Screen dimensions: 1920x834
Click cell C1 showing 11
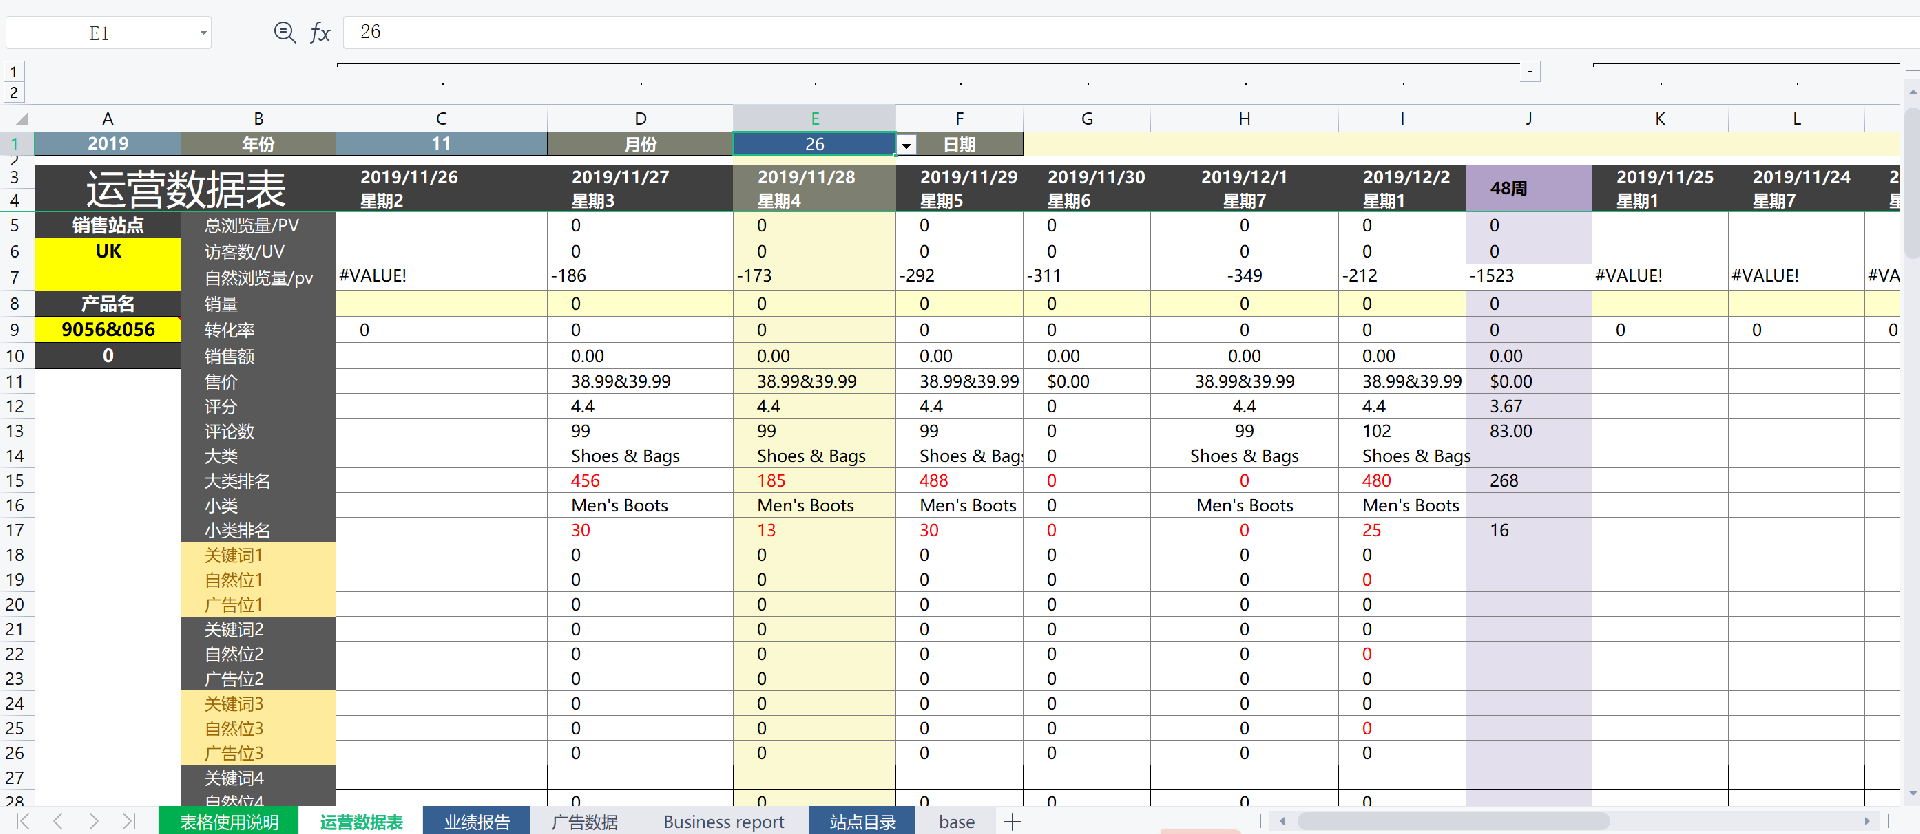(441, 144)
